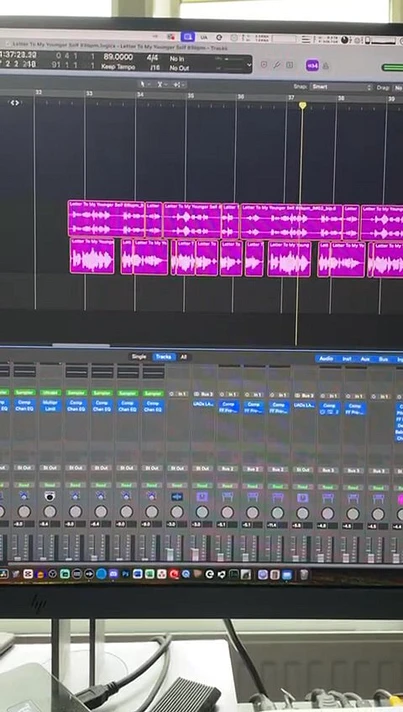Open the pointer tool menu
This screenshot has width=403, height=712.
144,84
